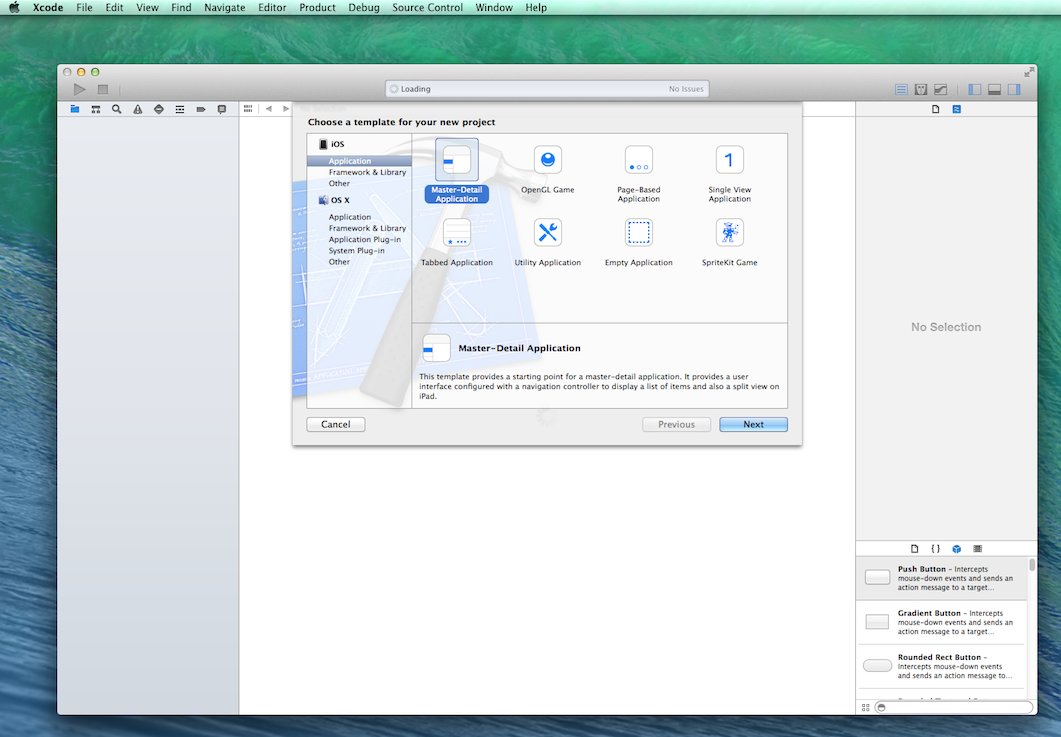Image resolution: width=1061 pixels, height=737 pixels.
Task: Choose the Page-Based Application template
Action: point(638,174)
